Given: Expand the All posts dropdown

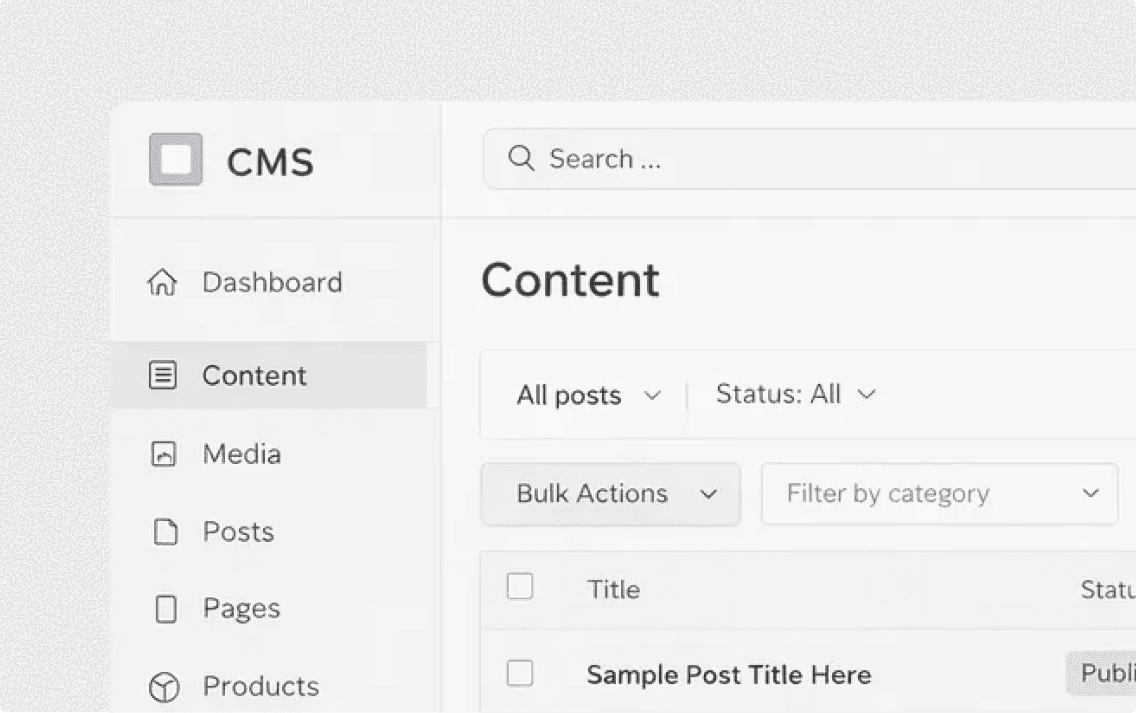Looking at the screenshot, I should click(588, 395).
